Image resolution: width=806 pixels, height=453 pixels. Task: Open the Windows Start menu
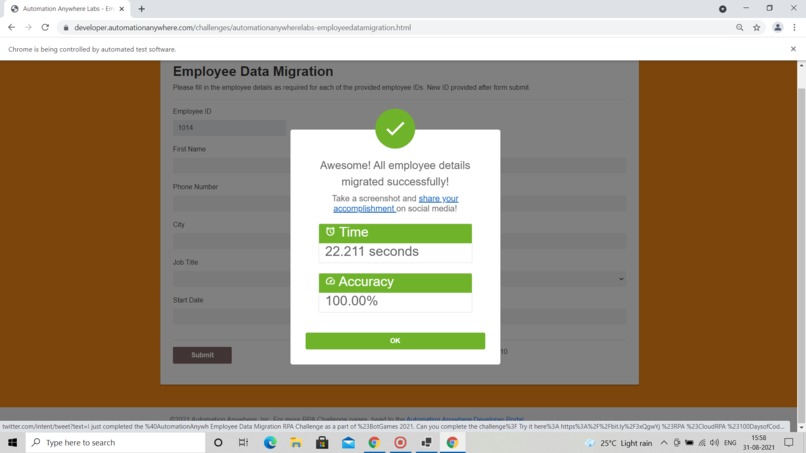[12, 442]
